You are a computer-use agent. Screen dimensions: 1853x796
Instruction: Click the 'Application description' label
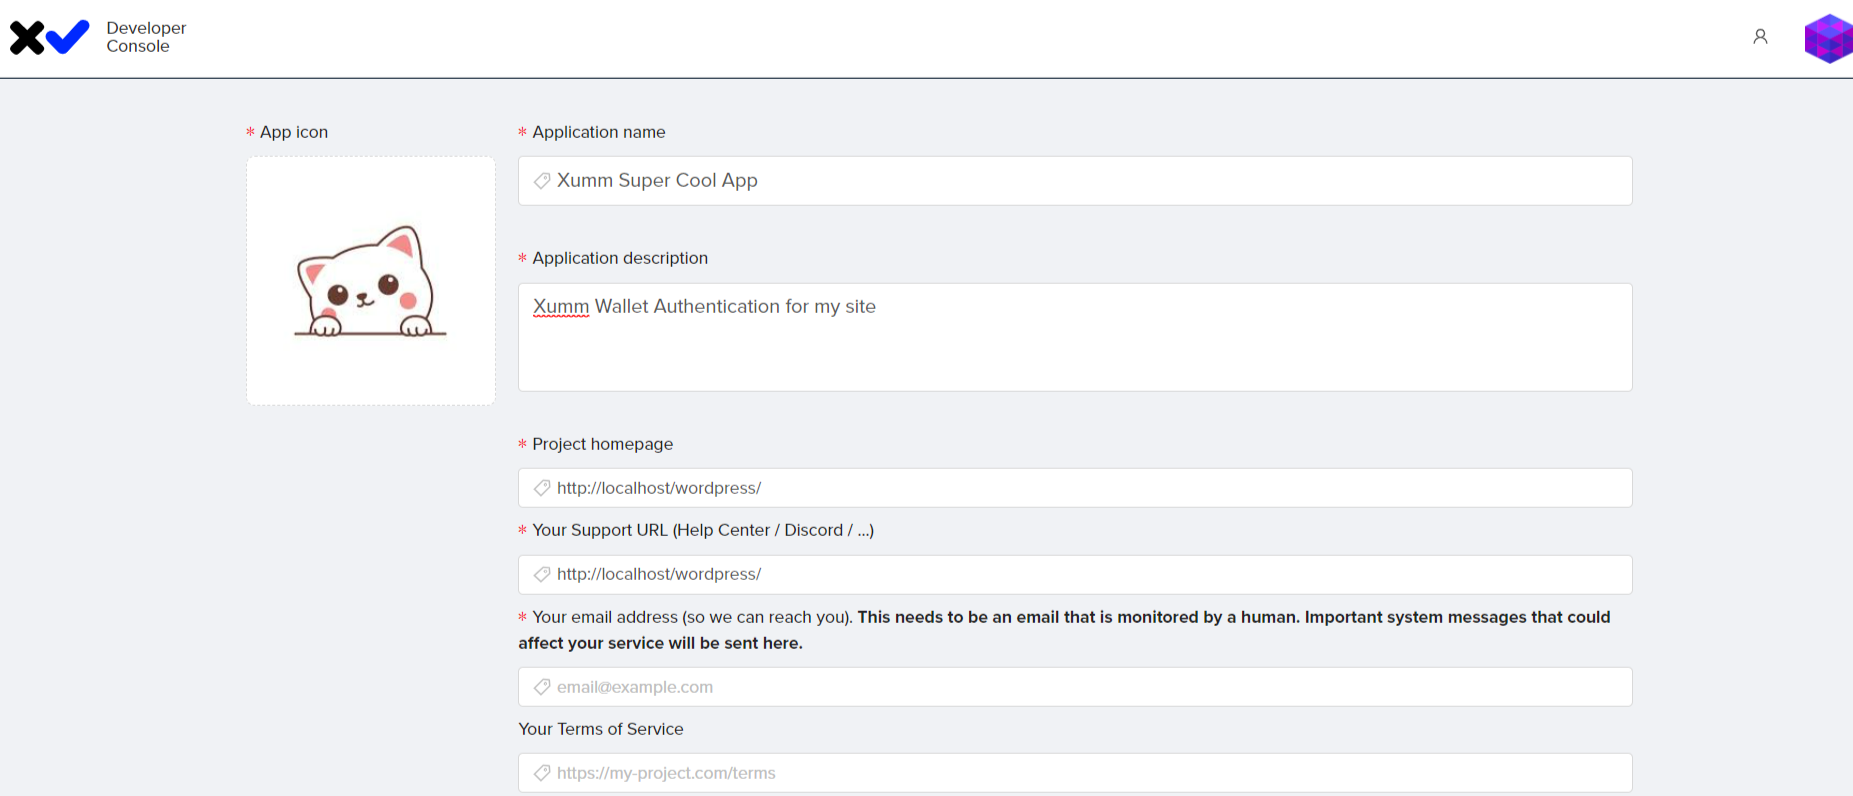(x=620, y=258)
